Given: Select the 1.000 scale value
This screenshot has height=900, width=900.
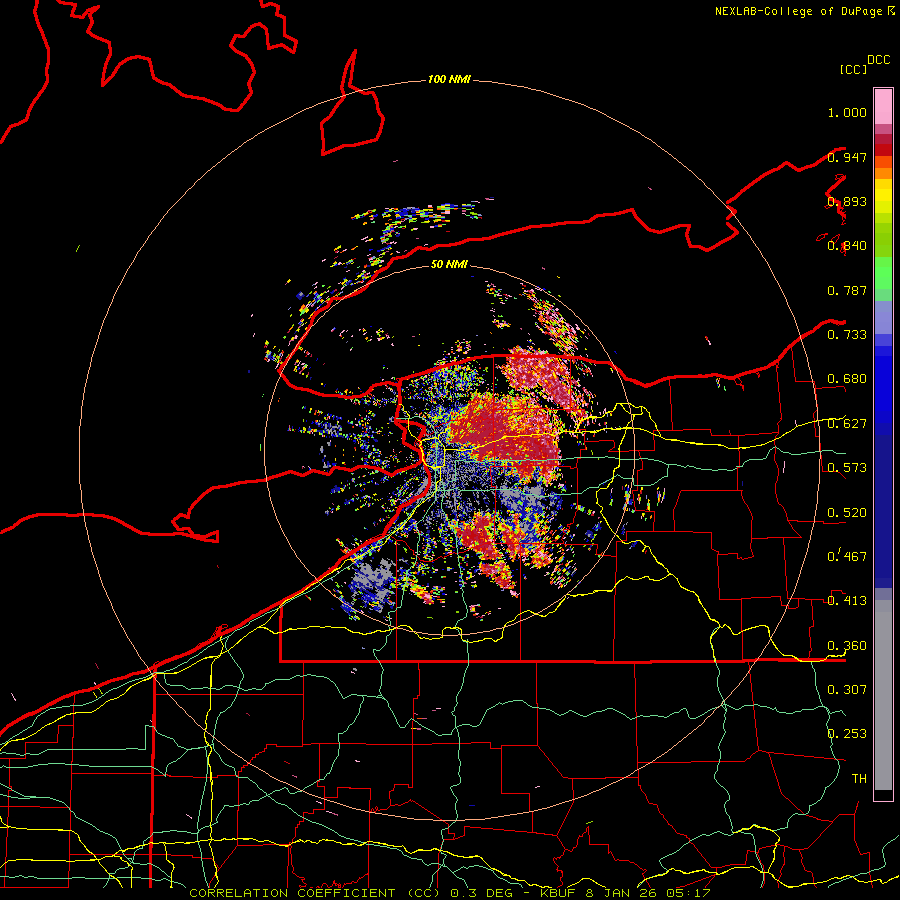Looking at the screenshot, I should pyautogui.click(x=847, y=112).
